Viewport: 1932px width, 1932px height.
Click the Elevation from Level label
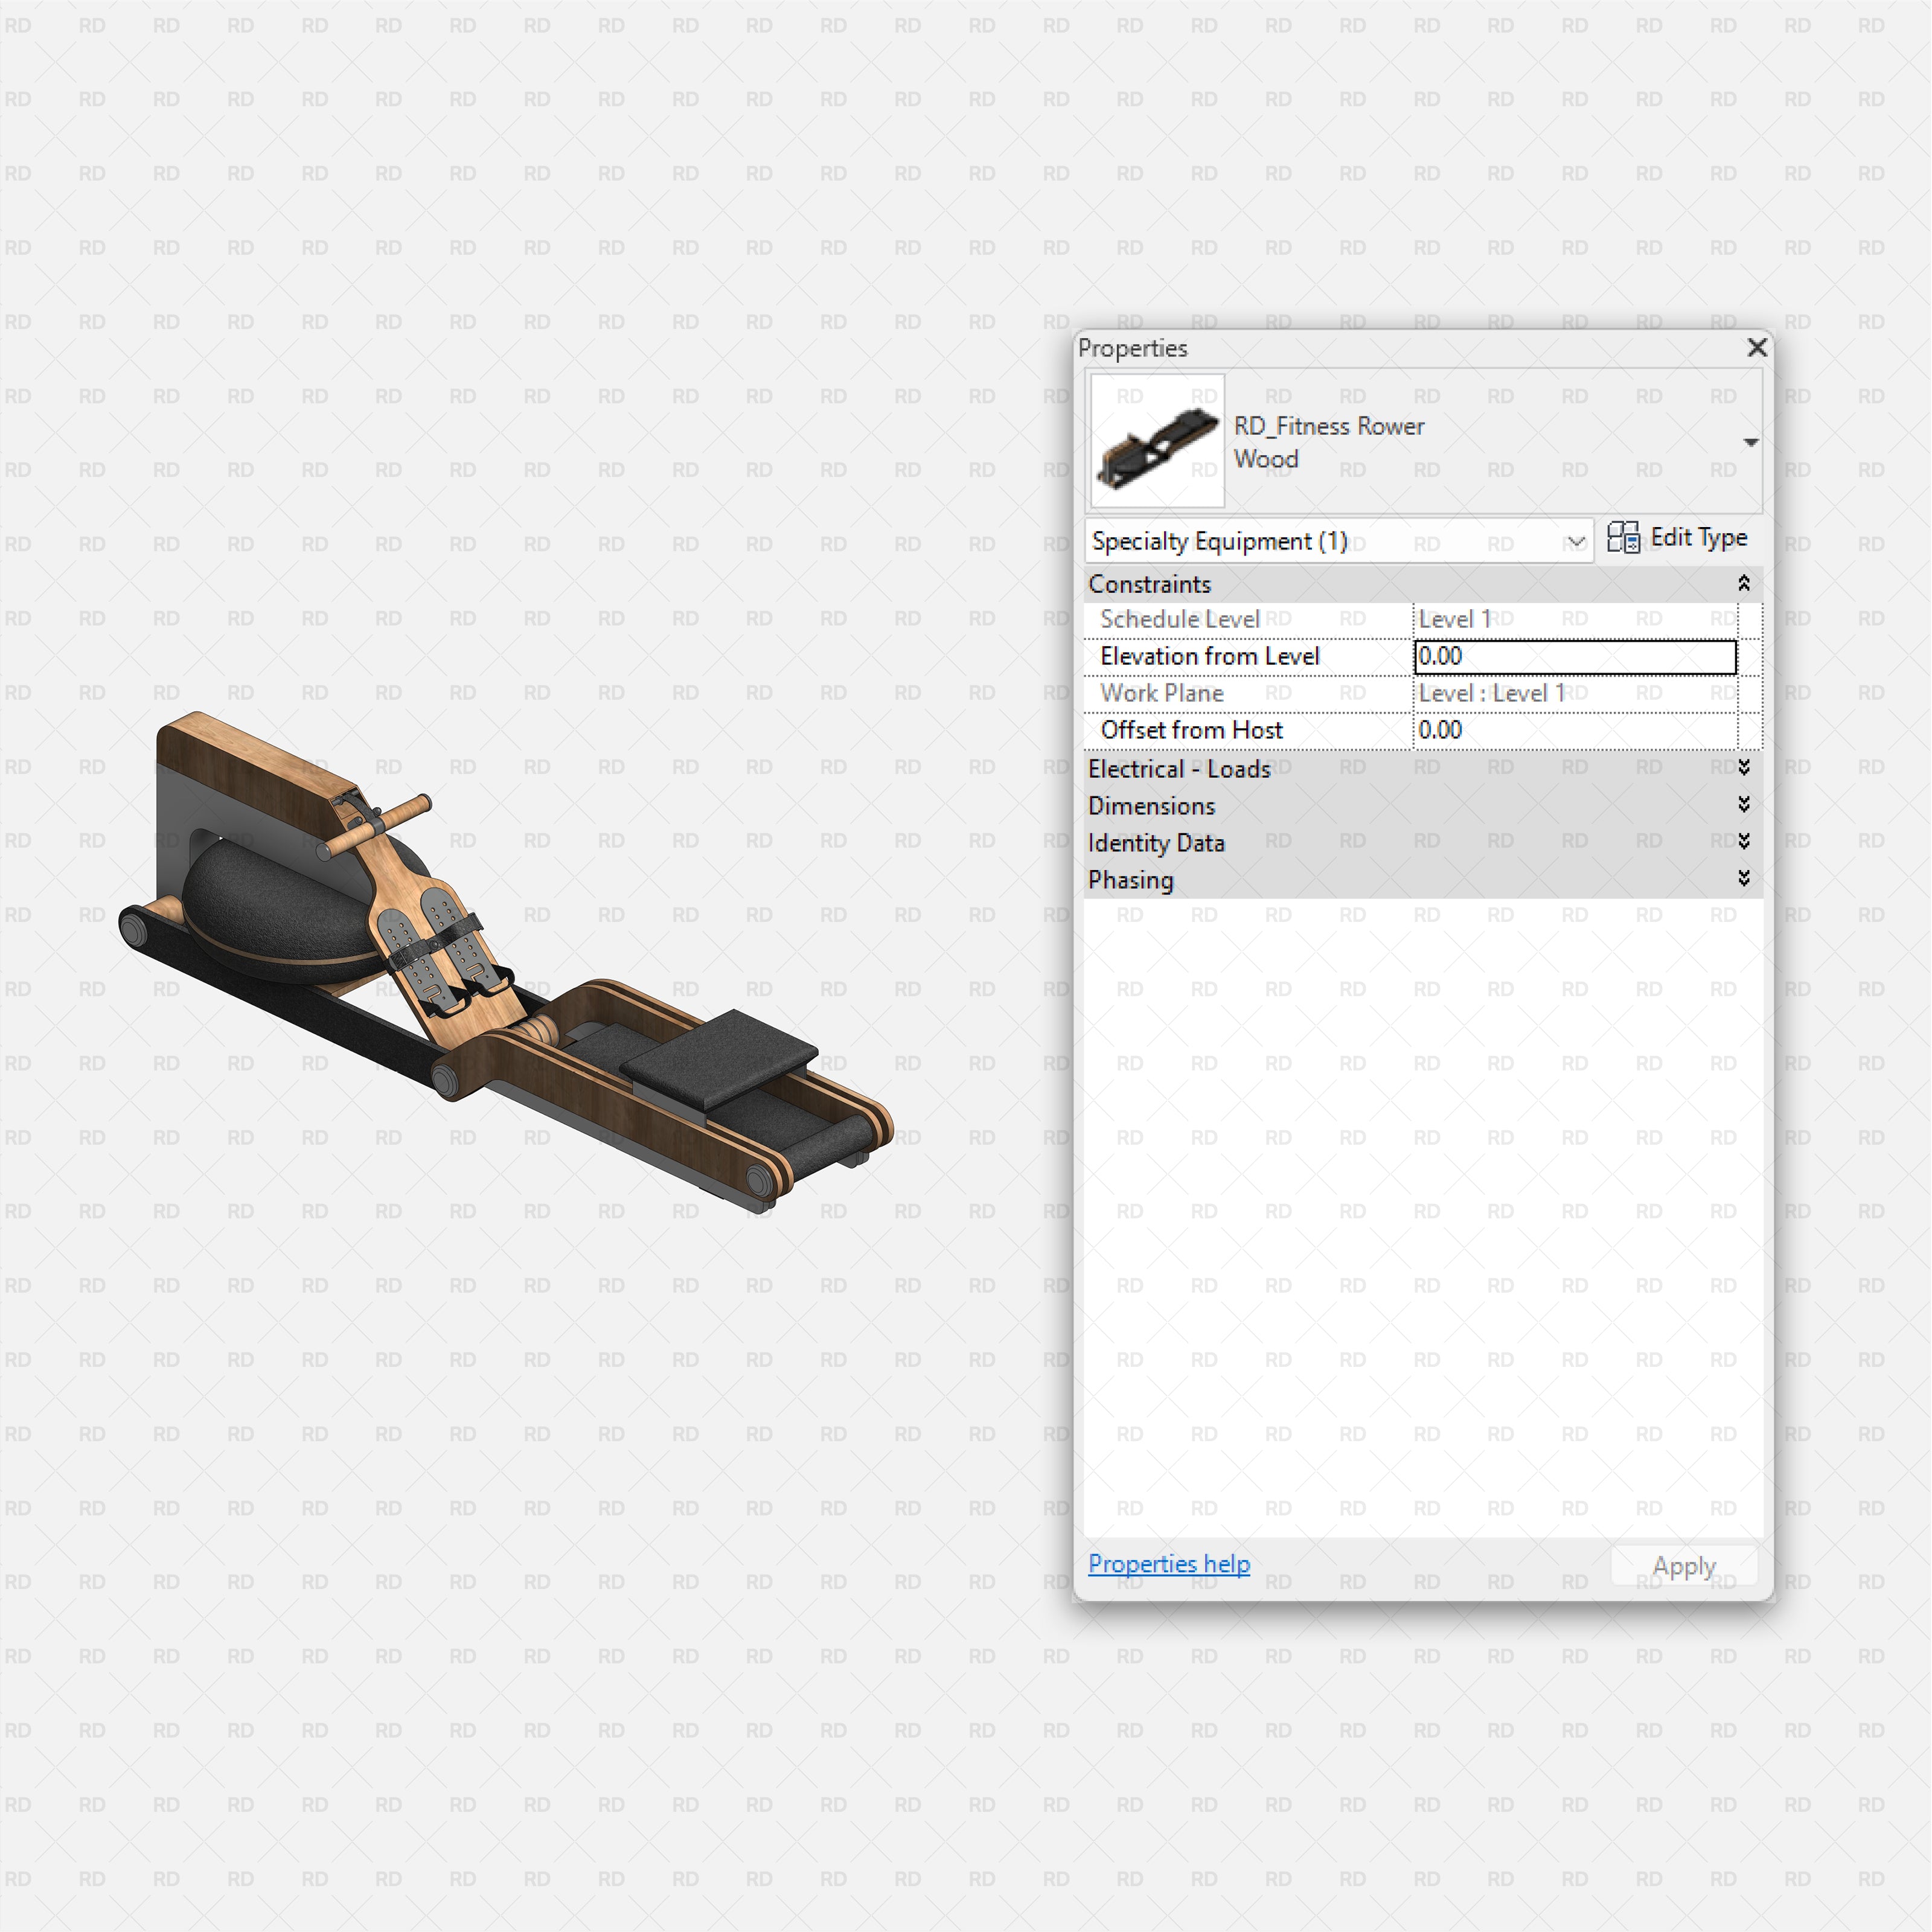pyautogui.click(x=1209, y=656)
